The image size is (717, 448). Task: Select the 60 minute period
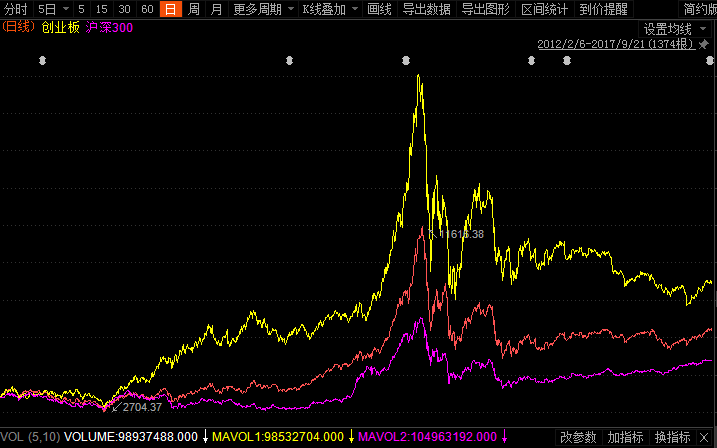(x=147, y=9)
